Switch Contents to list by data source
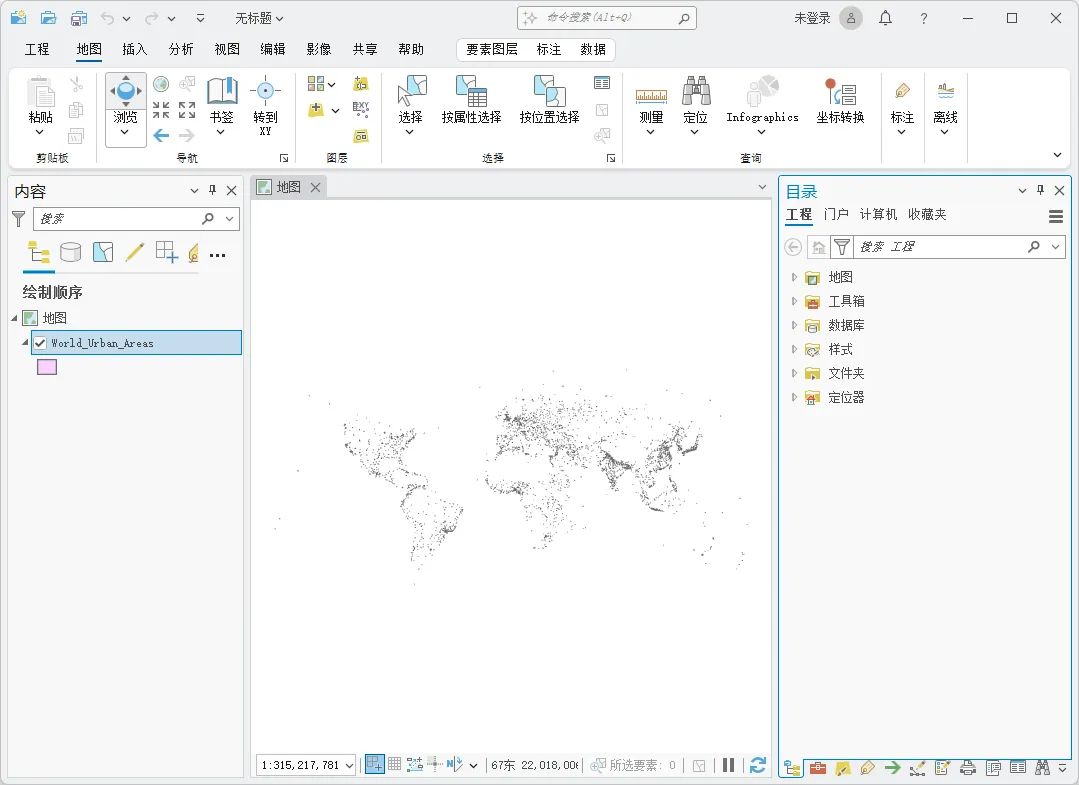Image resolution: width=1079 pixels, height=785 pixels. (x=70, y=252)
